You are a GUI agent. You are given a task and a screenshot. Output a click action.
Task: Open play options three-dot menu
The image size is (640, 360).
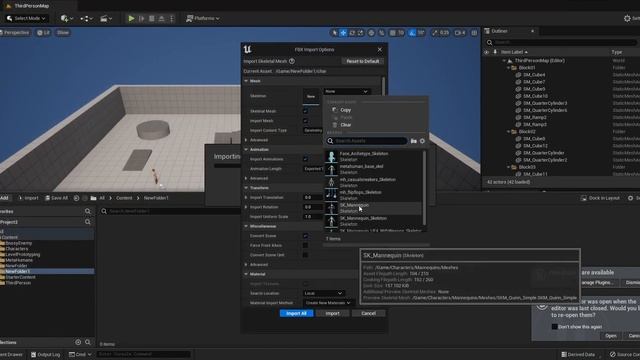(171, 18)
